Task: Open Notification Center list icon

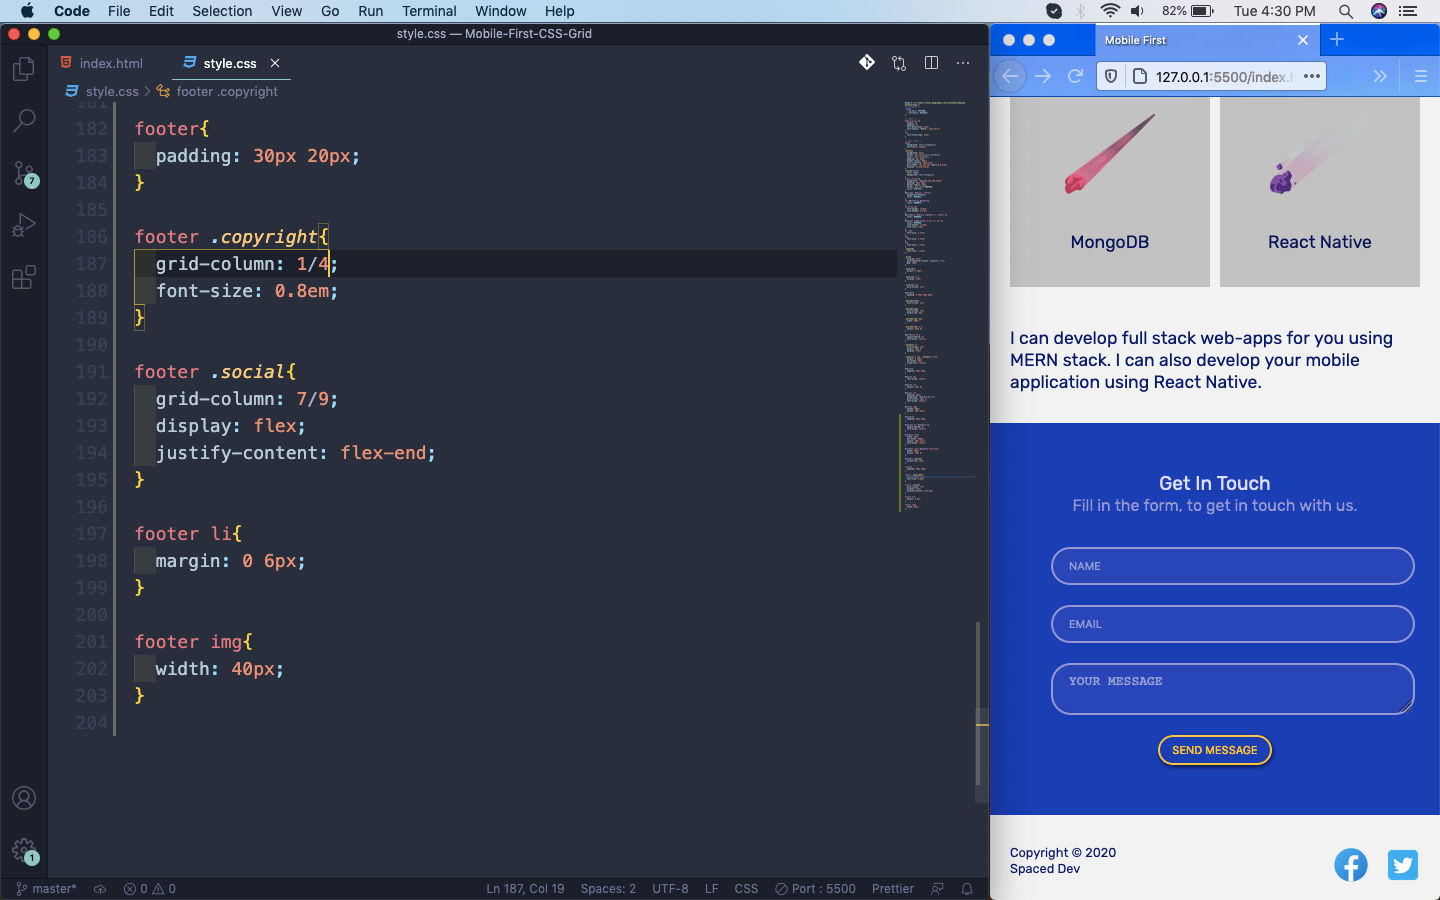Action: click(x=1409, y=11)
